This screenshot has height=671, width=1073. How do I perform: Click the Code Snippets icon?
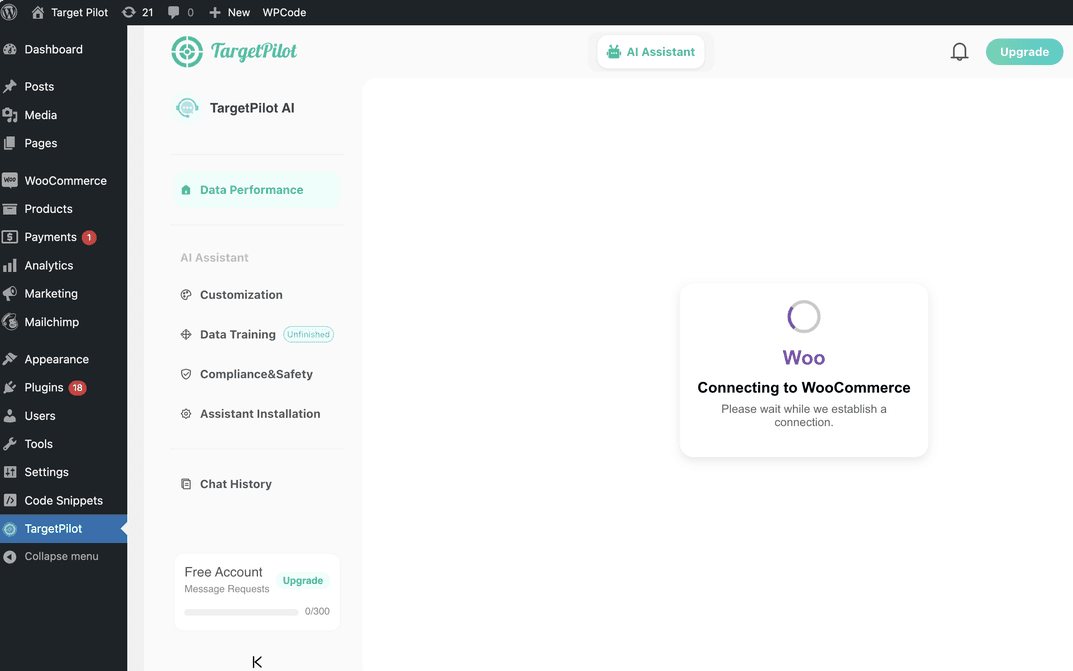(10, 500)
